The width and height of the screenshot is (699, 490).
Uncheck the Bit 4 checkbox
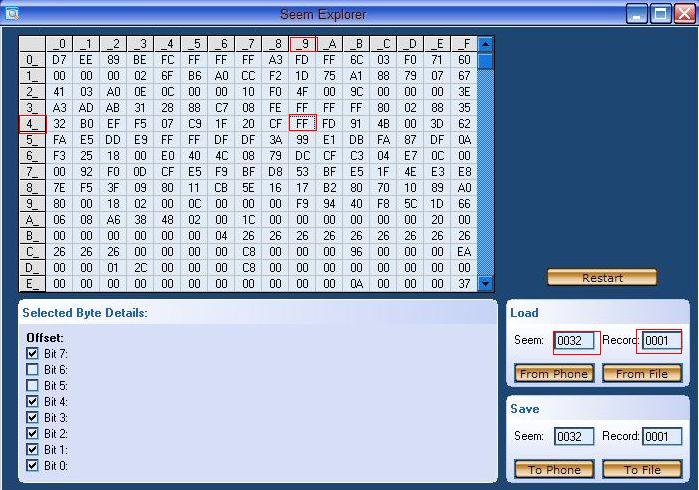[x=32, y=401]
